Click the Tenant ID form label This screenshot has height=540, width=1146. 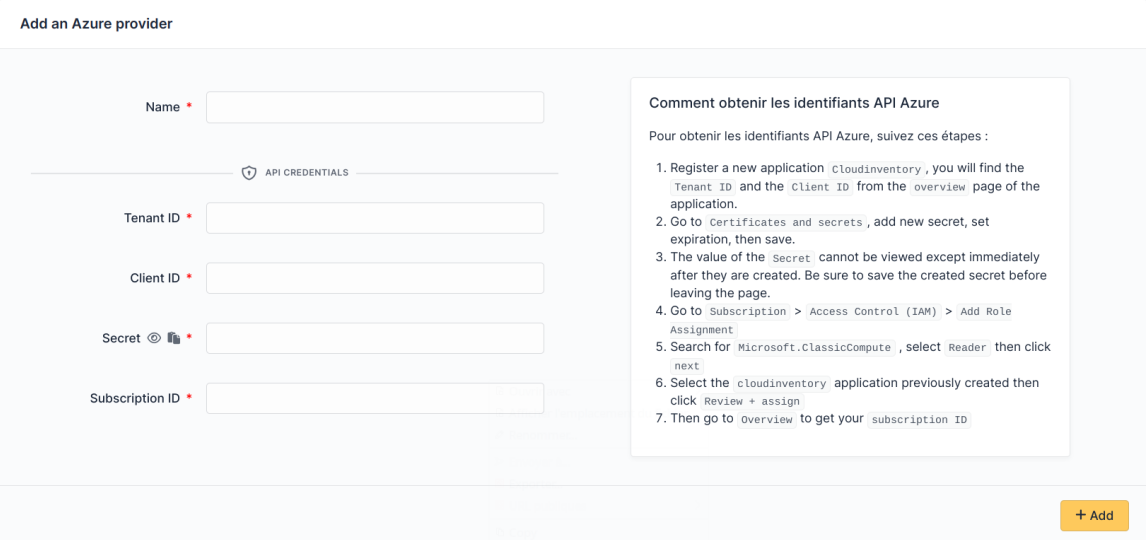pyautogui.click(x=152, y=218)
